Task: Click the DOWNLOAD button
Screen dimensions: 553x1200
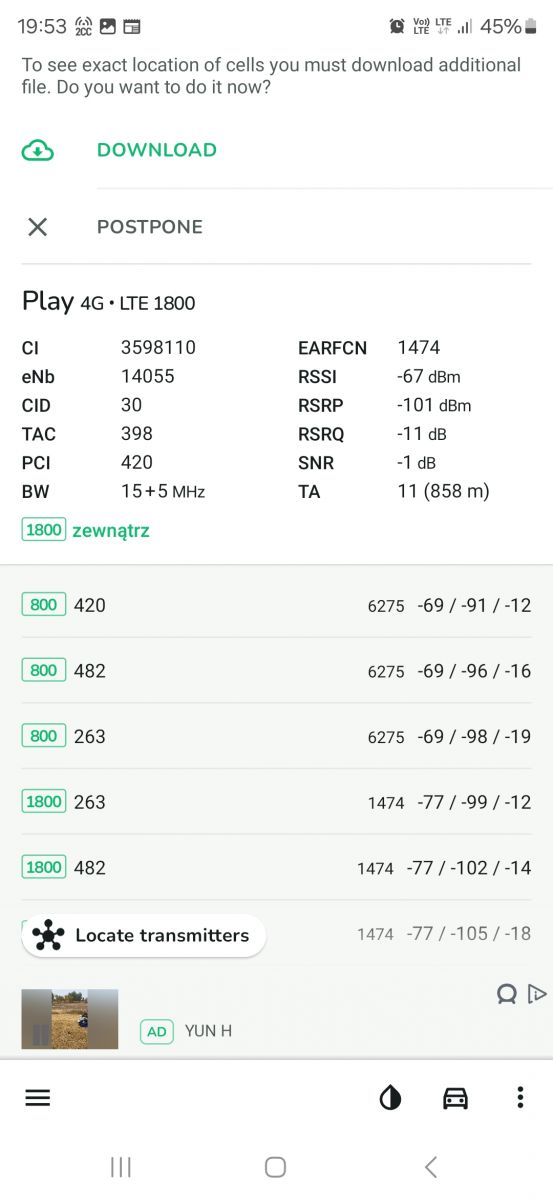Action: point(157,150)
